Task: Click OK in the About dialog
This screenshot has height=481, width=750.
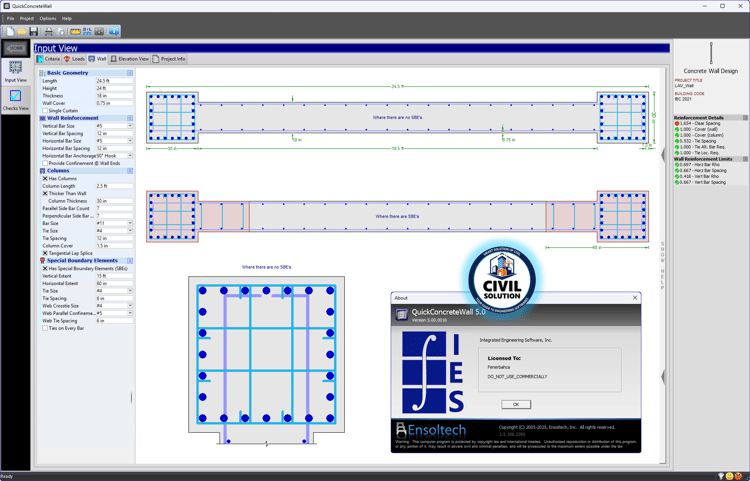Action: point(516,404)
